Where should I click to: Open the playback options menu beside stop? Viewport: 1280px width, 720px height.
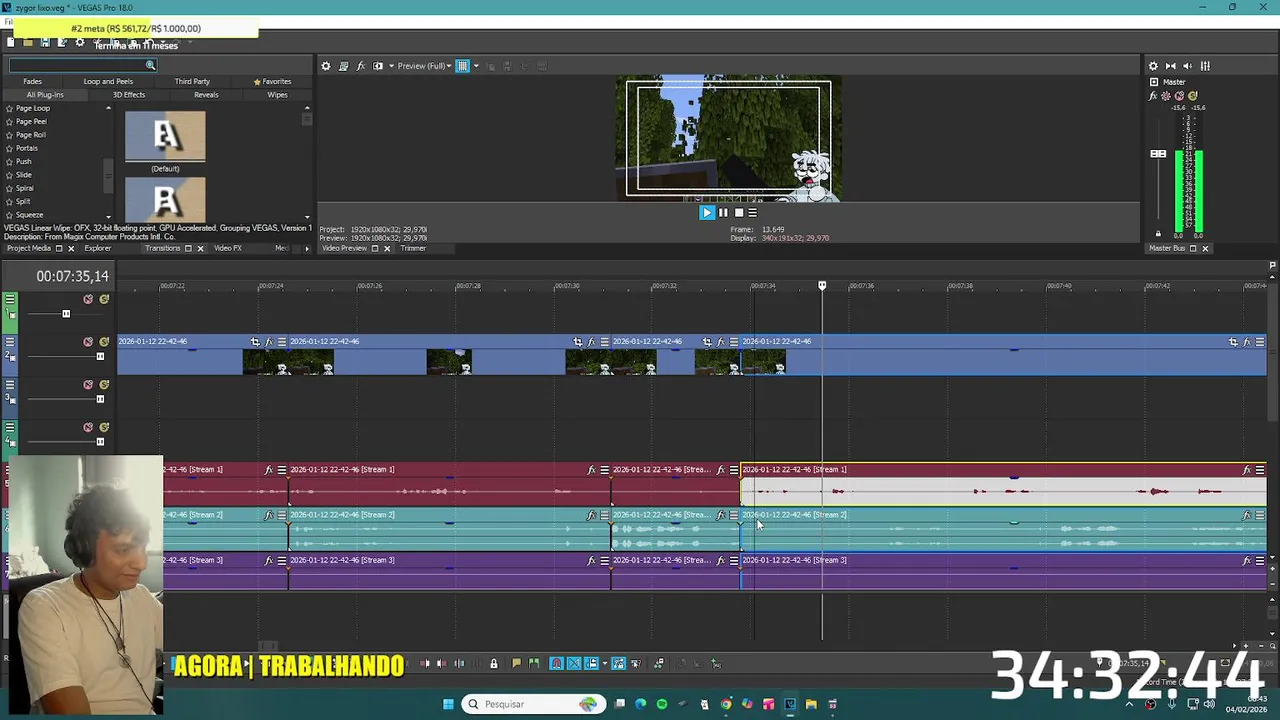(753, 212)
